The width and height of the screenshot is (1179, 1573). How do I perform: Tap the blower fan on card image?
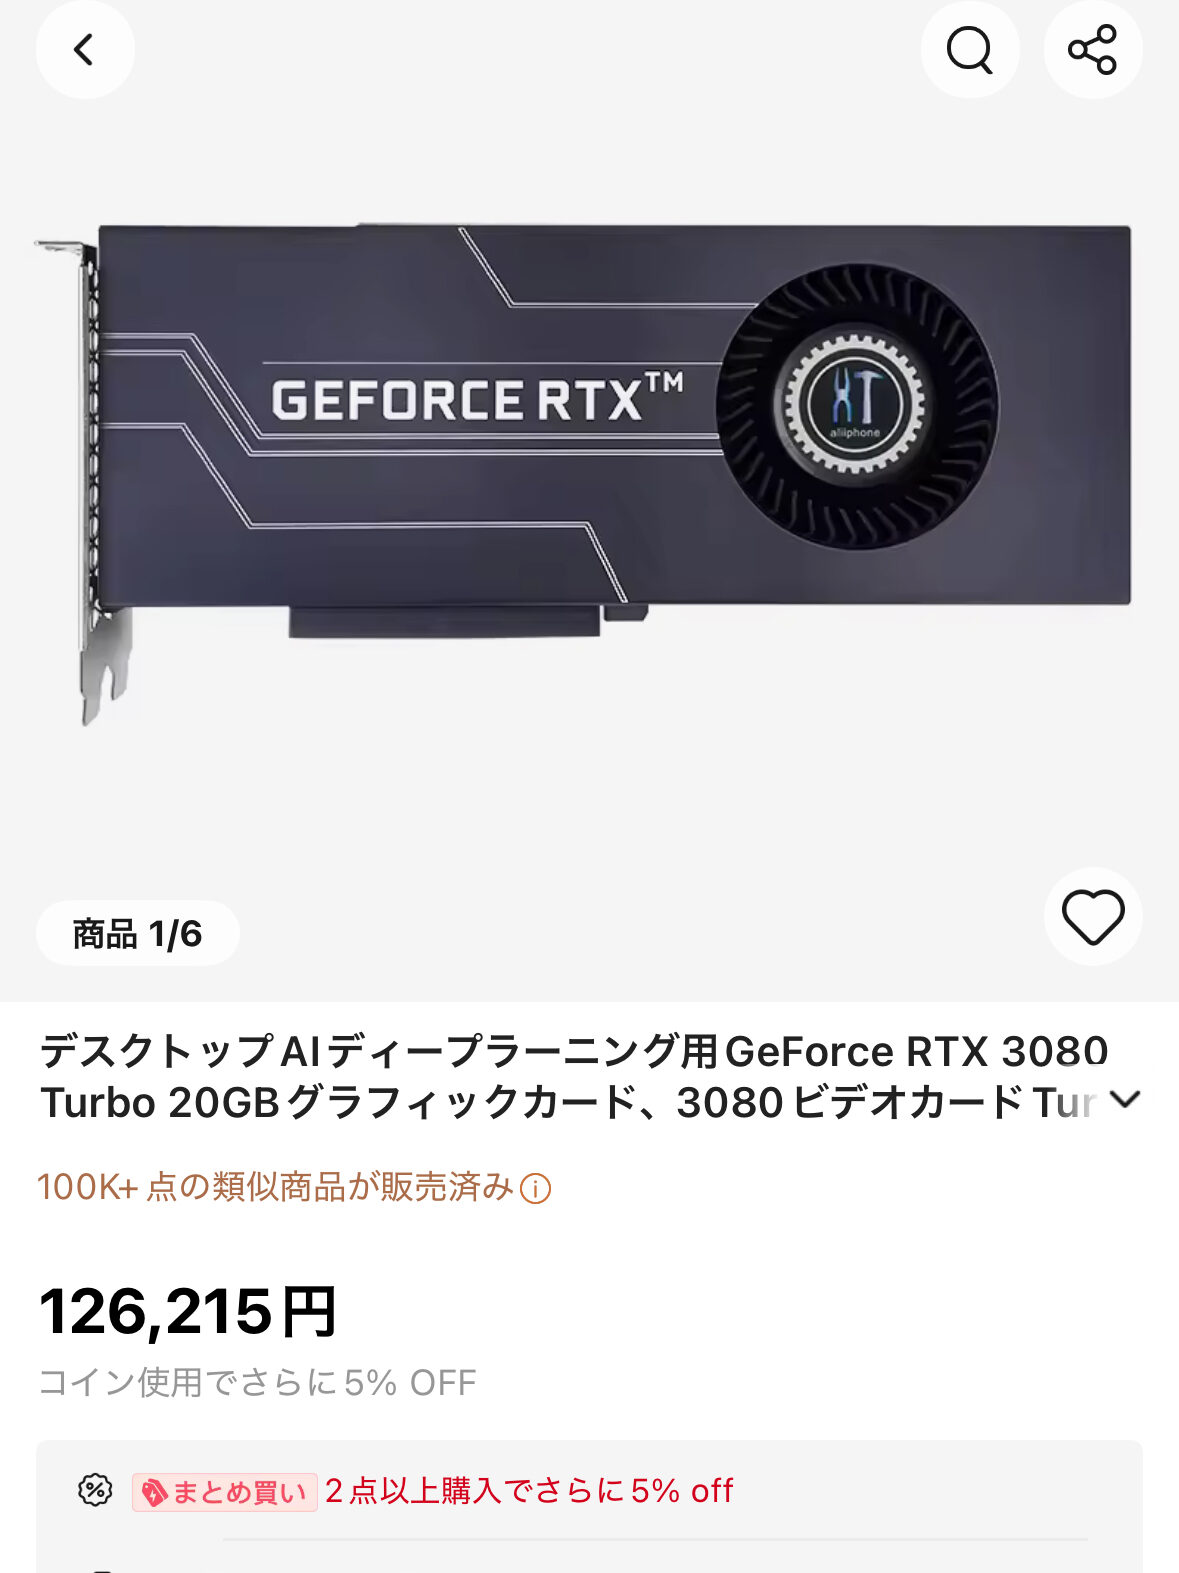point(857,405)
